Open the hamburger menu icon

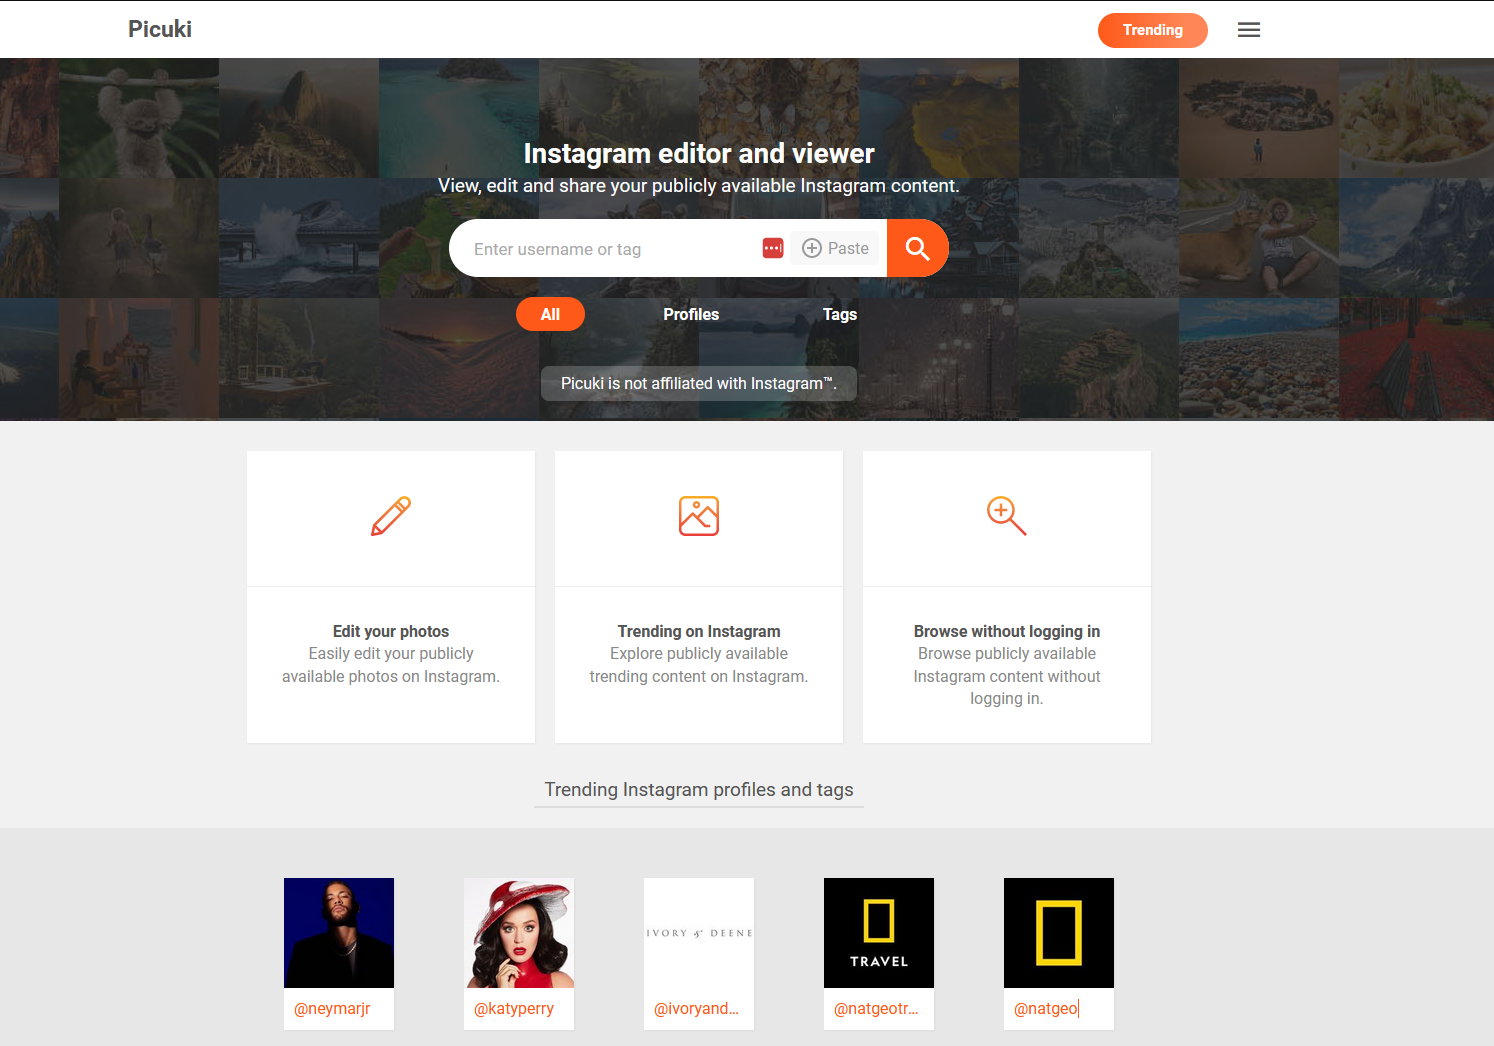coord(1248,30)
